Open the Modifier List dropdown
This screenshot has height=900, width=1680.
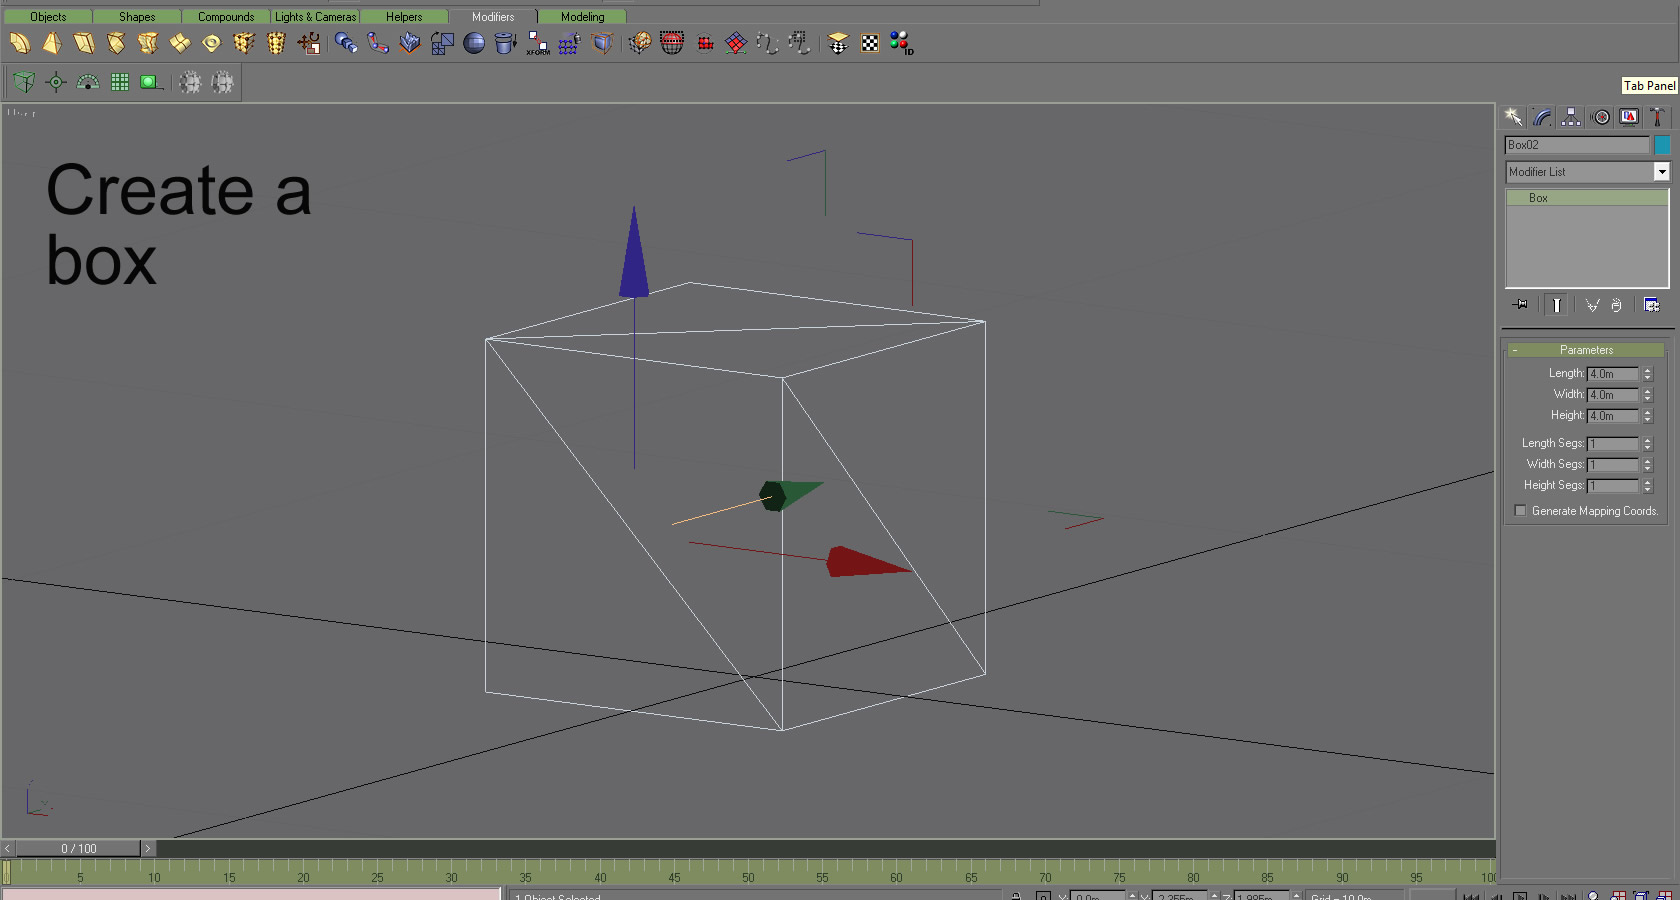click(x=1661, y=172)
